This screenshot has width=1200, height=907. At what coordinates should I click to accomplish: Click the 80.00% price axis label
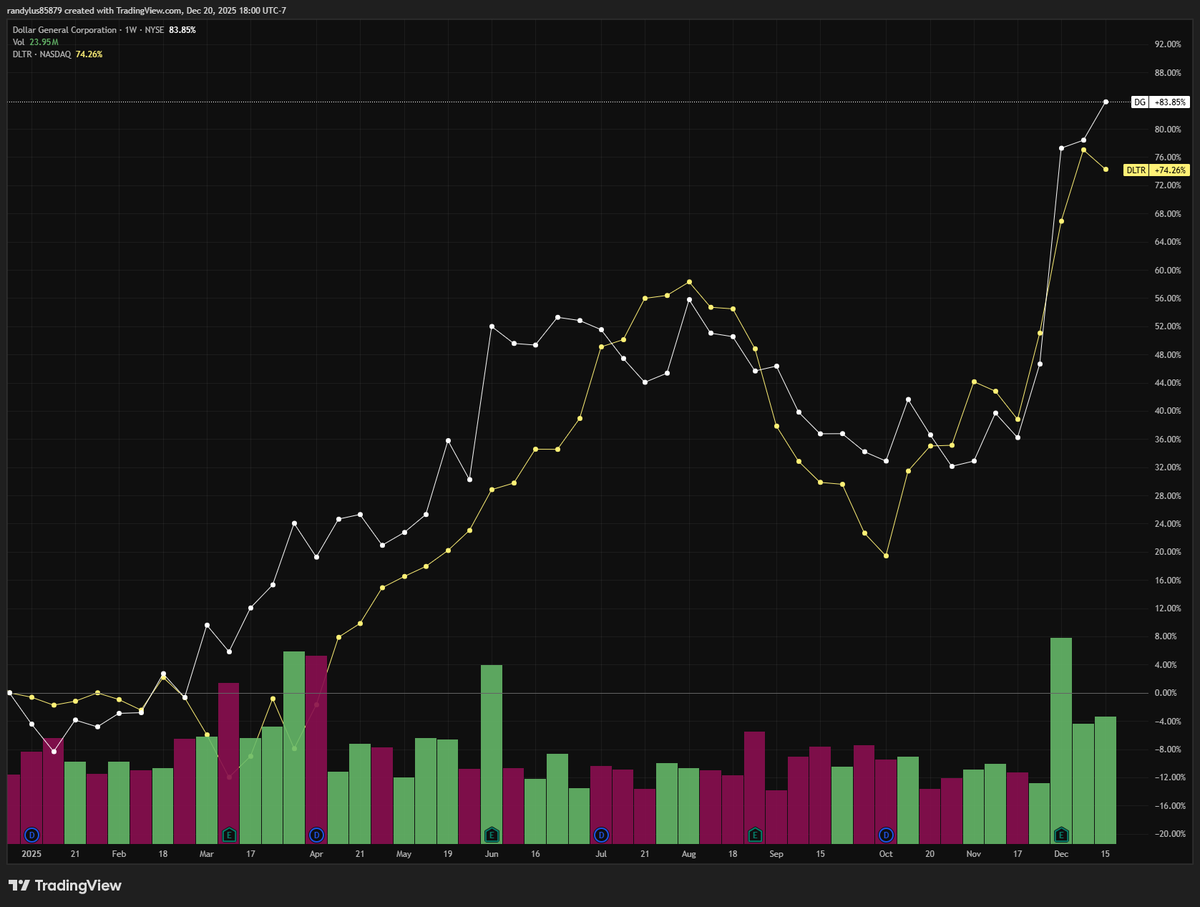[1167, 129]
